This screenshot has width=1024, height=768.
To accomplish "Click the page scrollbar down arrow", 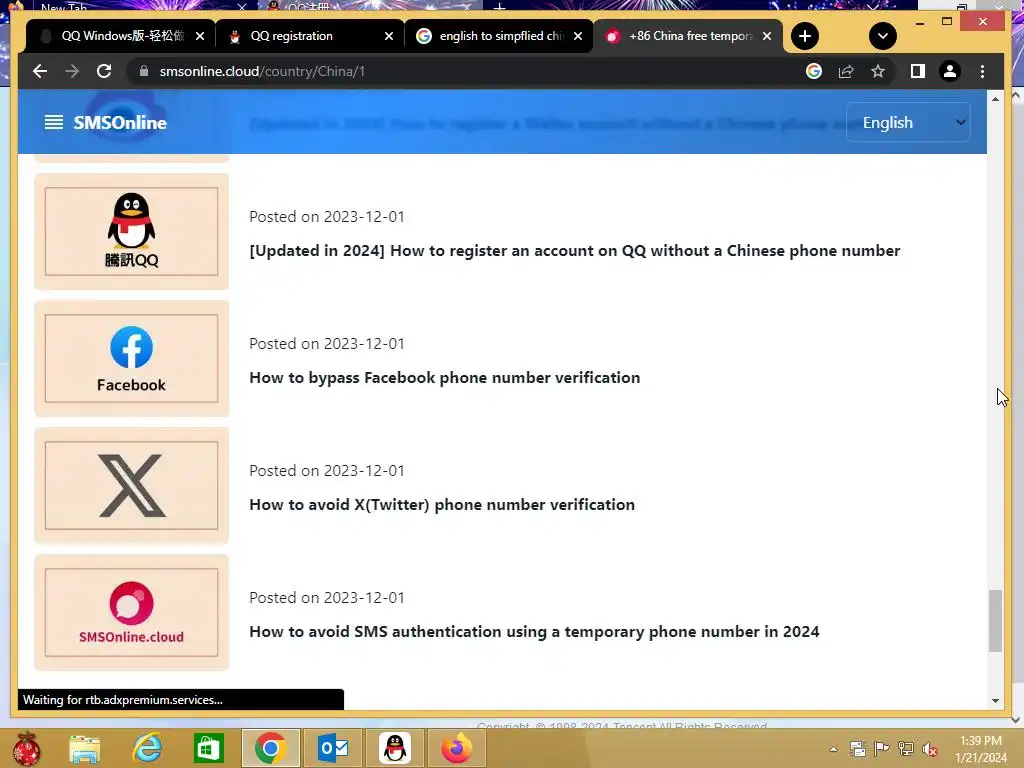I will click(995, 701).
